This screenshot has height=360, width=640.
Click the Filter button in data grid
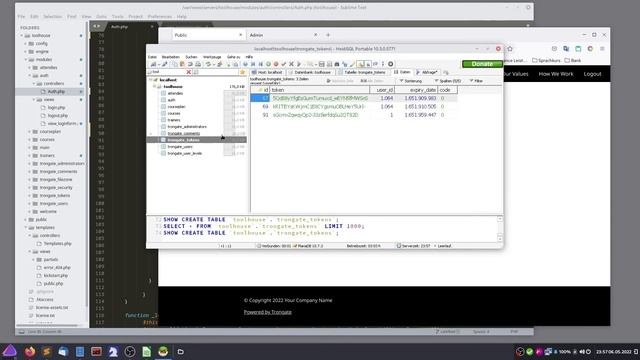point(476,81)
